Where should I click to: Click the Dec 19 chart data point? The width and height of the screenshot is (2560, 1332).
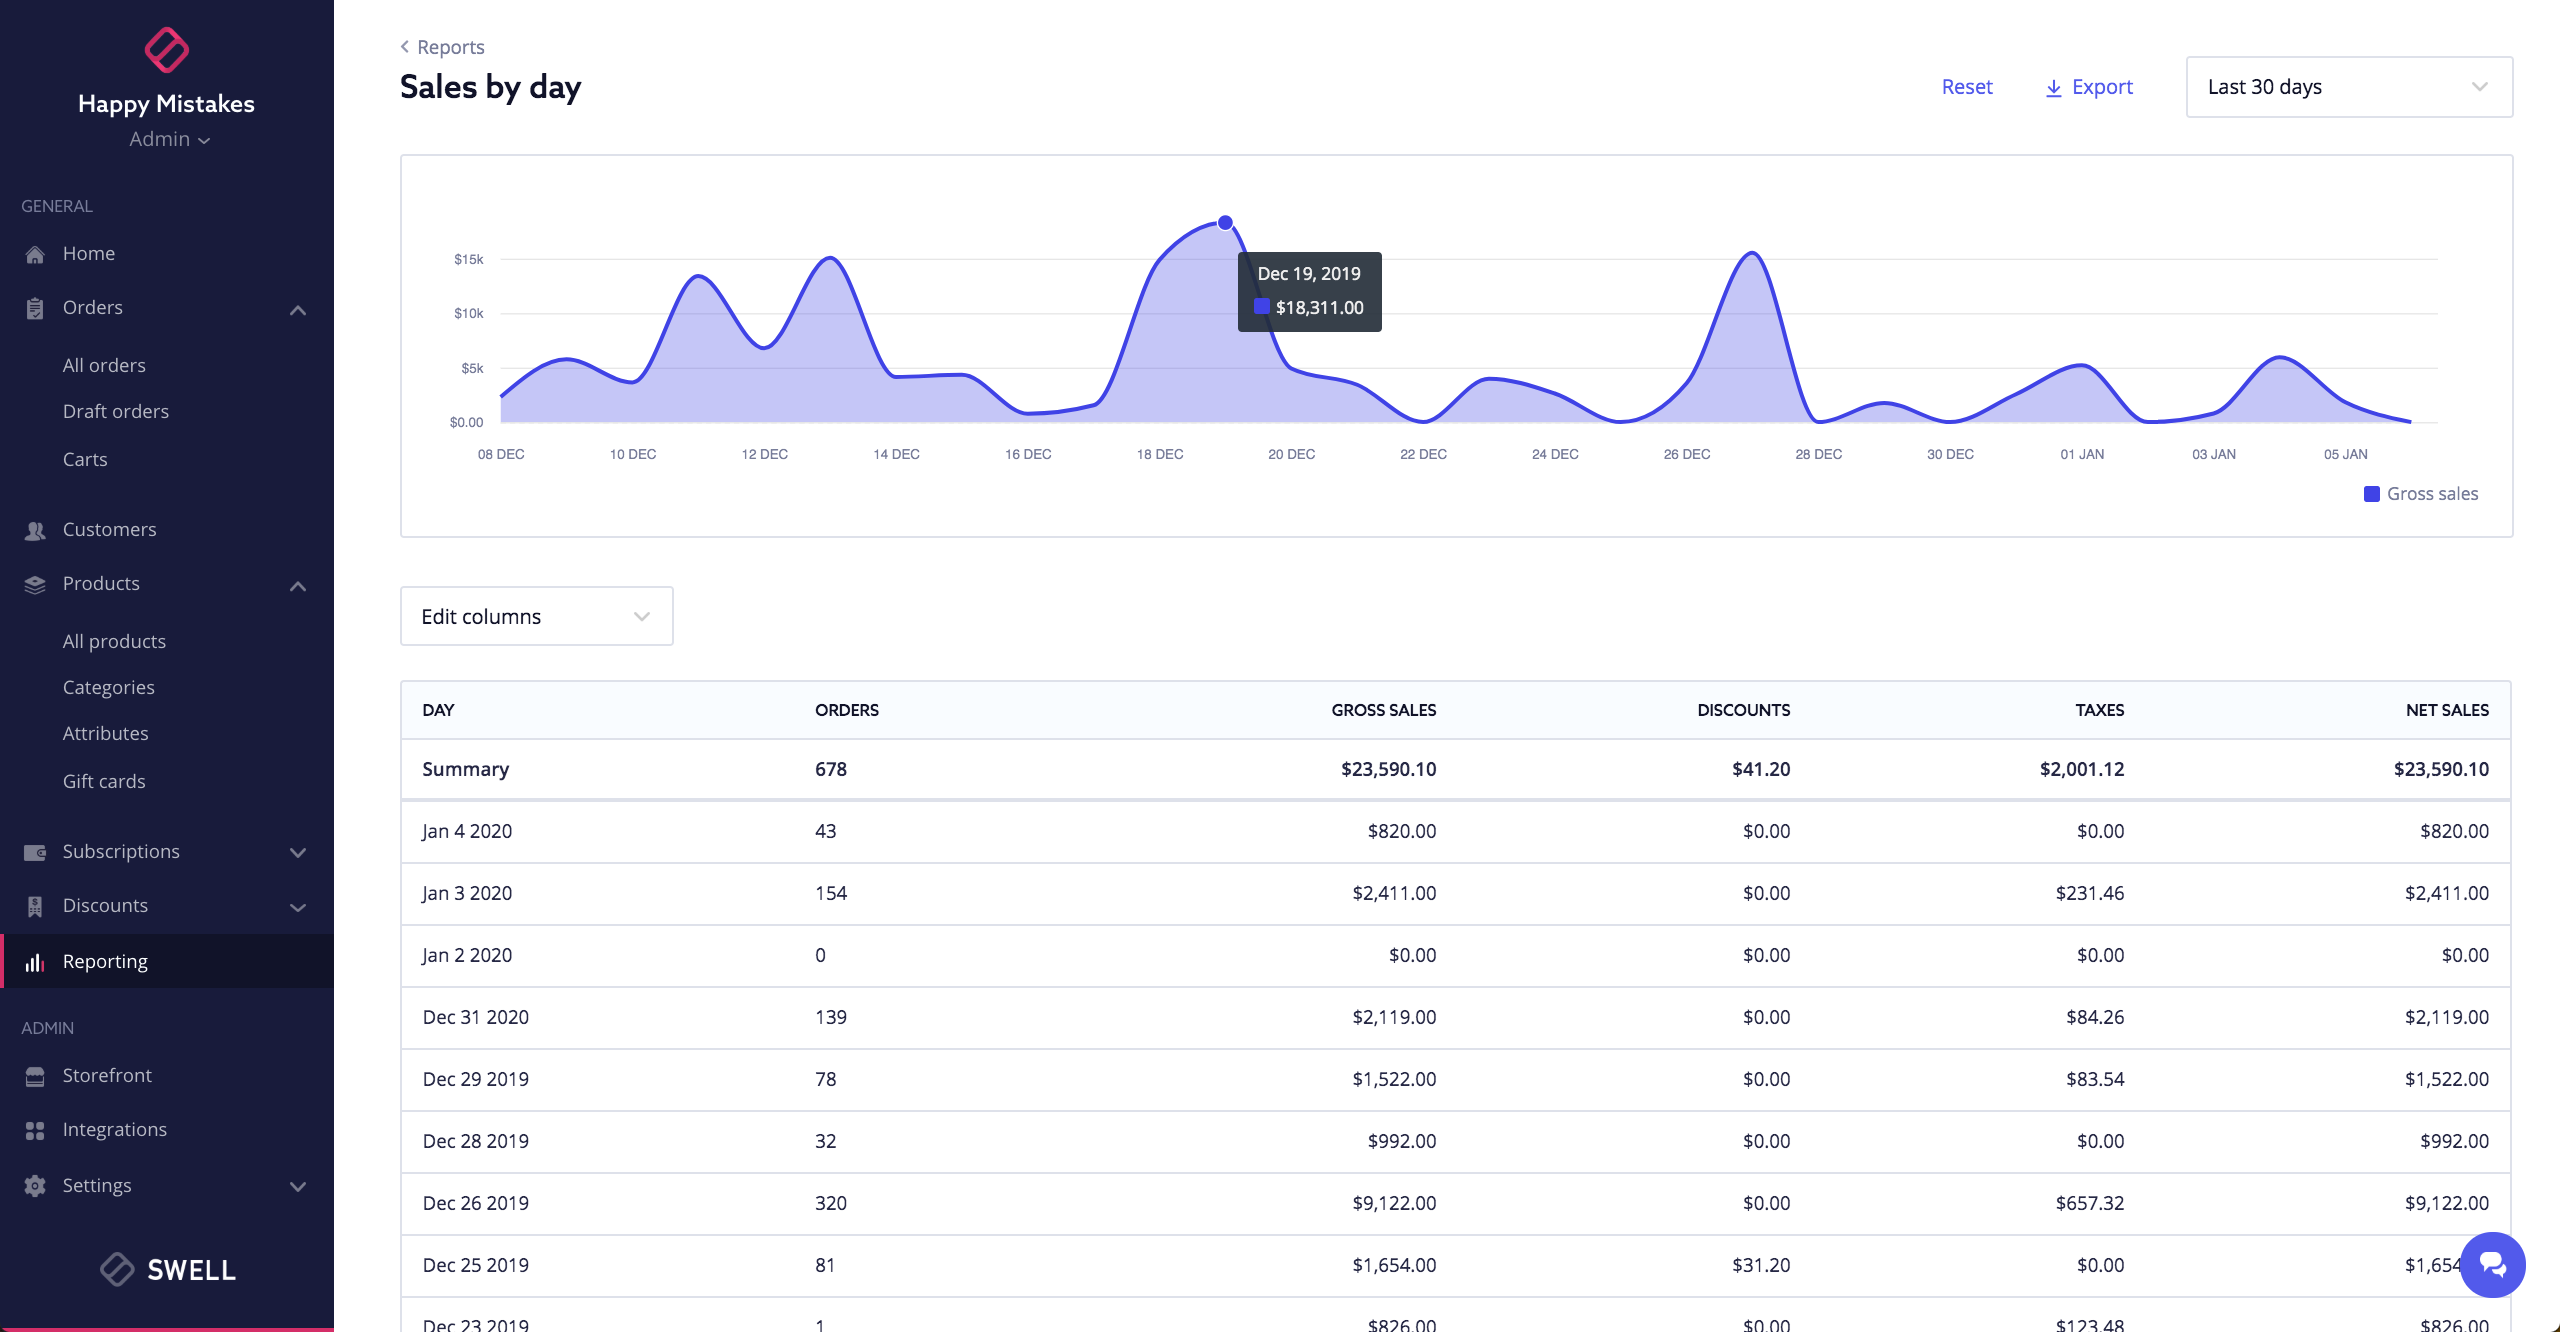[1225, 222]
